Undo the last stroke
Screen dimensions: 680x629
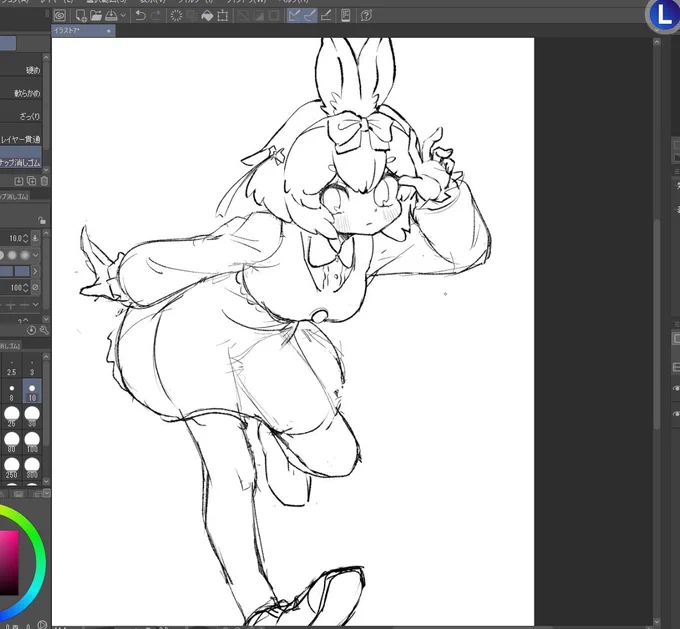pyautogui.click(x=140, y=16)
